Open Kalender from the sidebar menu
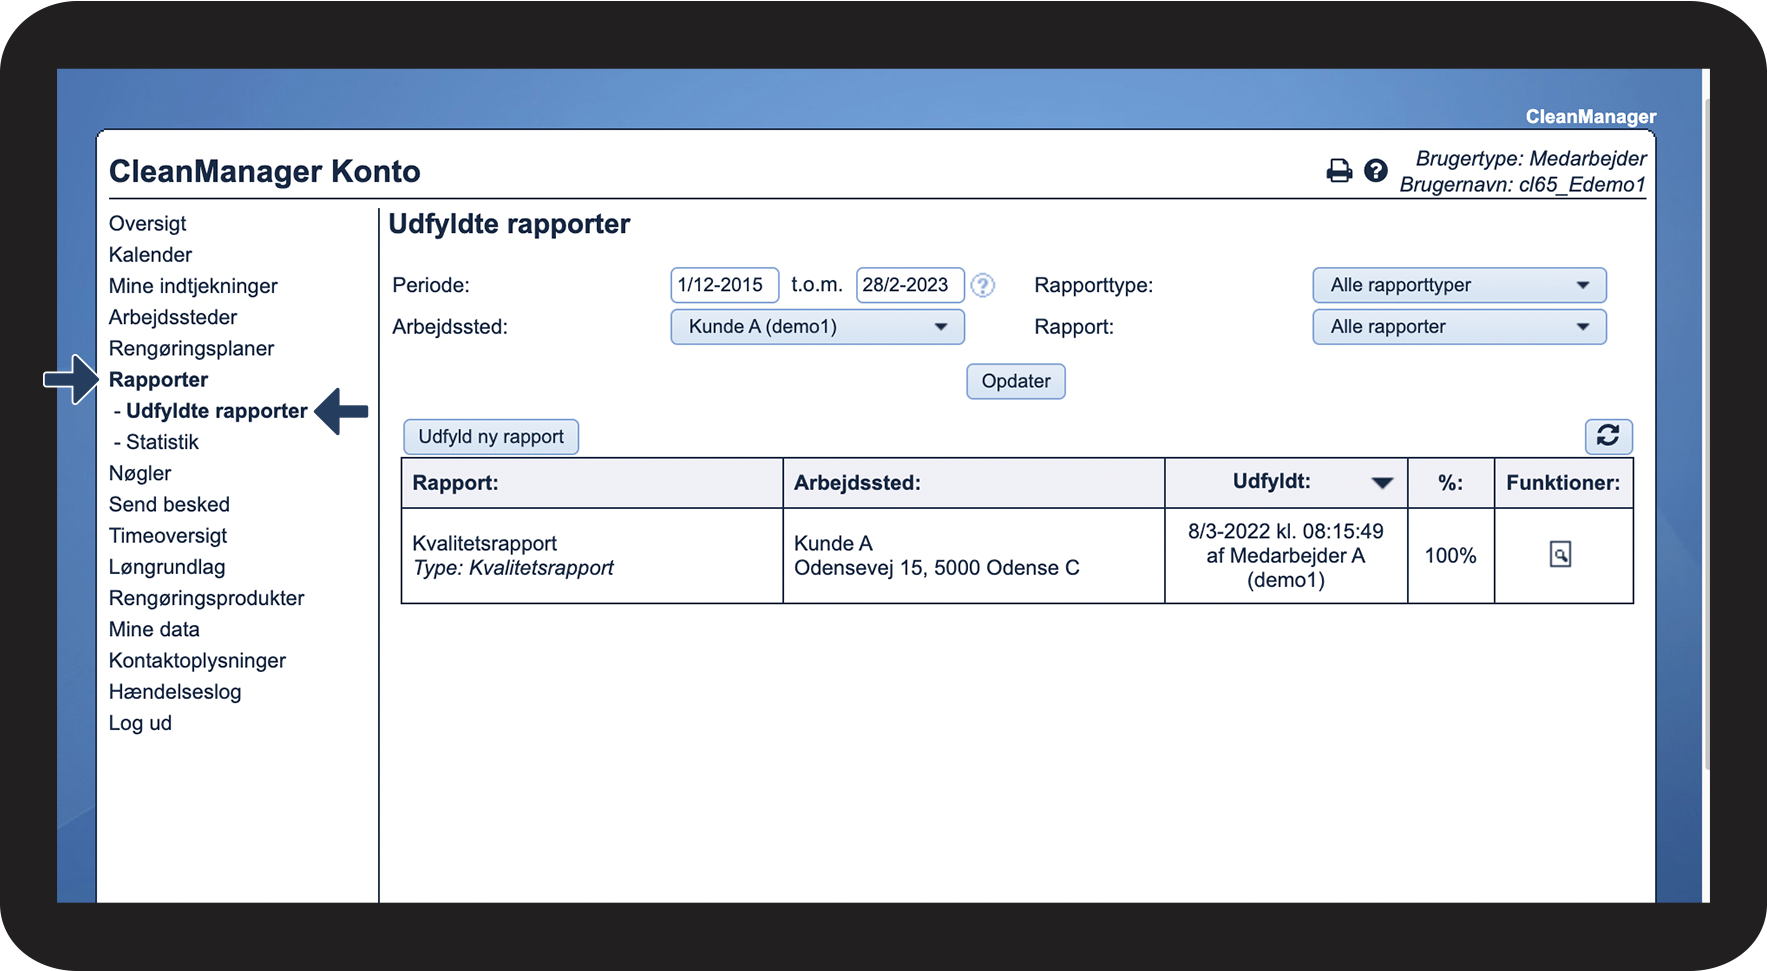Viewport: 1767px width, 971px height. (x=150, y=255)
